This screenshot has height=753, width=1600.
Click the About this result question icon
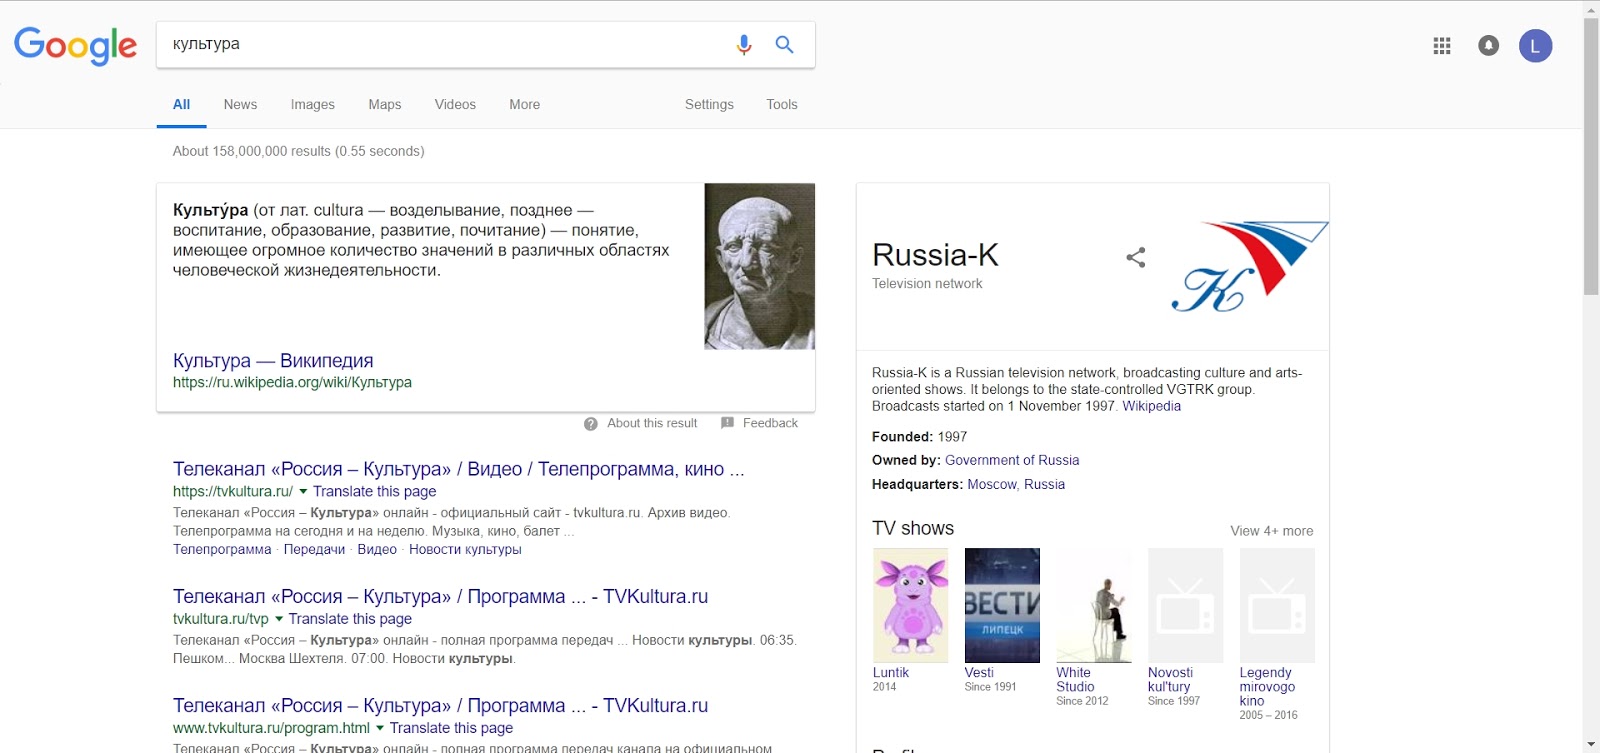591,423
